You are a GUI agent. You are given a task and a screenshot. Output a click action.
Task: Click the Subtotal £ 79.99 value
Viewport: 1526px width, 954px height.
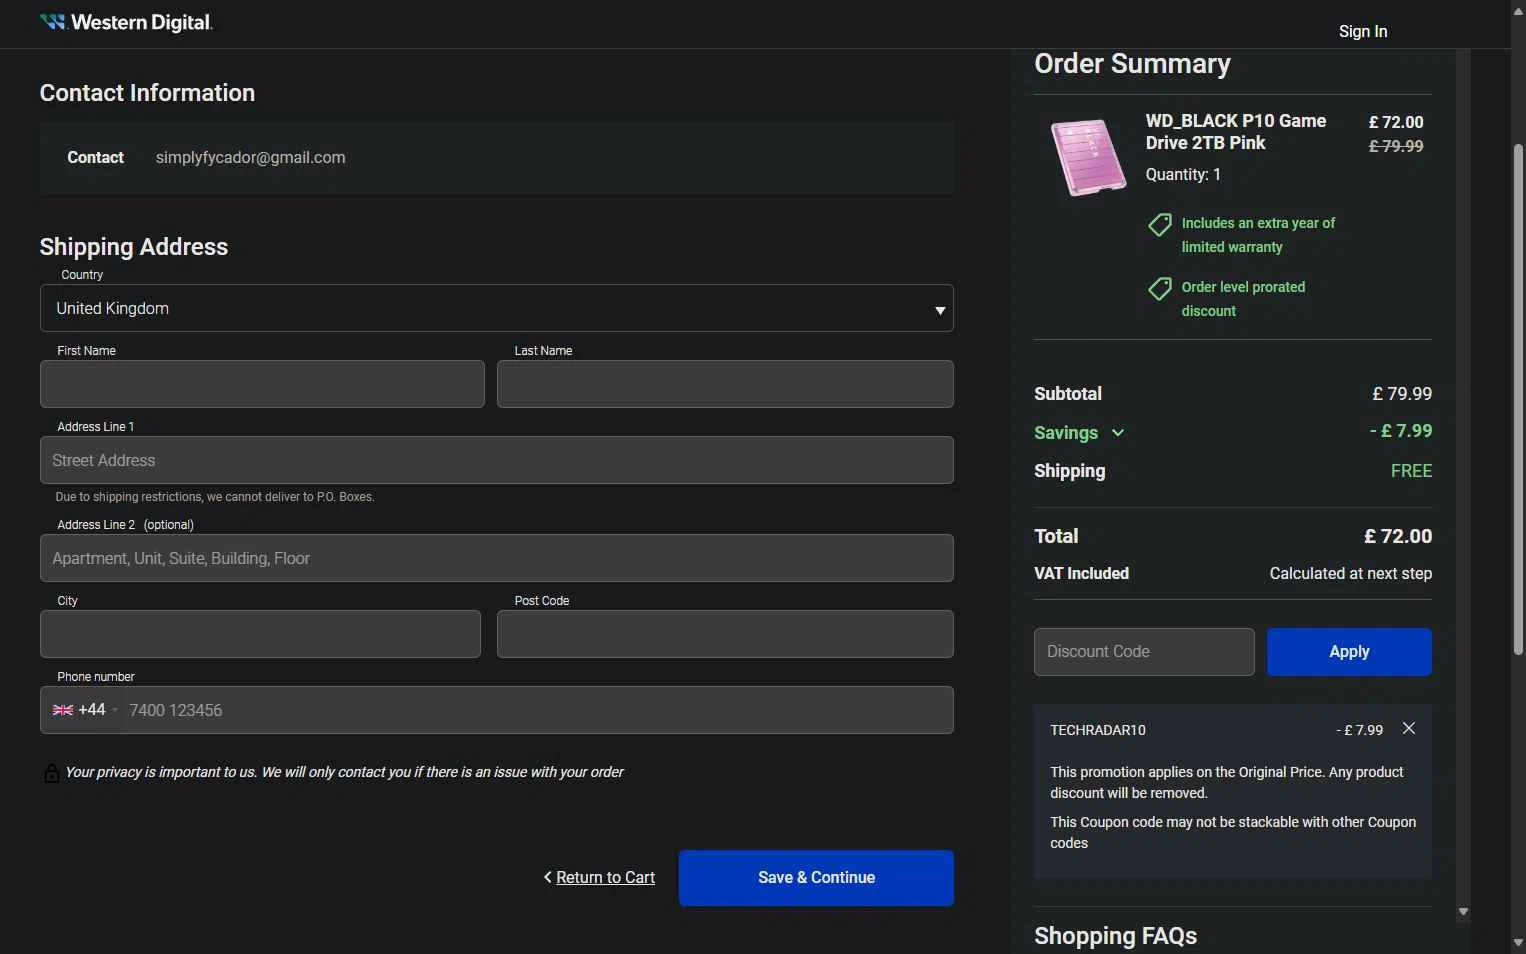point(1402,394)
